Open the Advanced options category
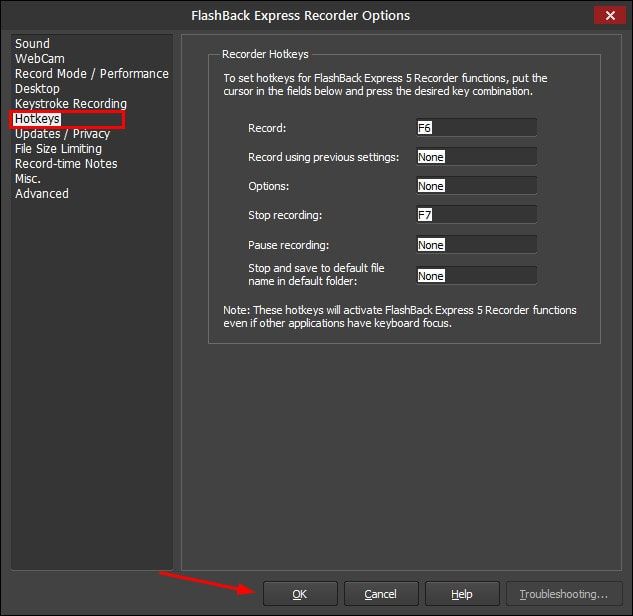 pyautogui.click(x=42, y=194)
